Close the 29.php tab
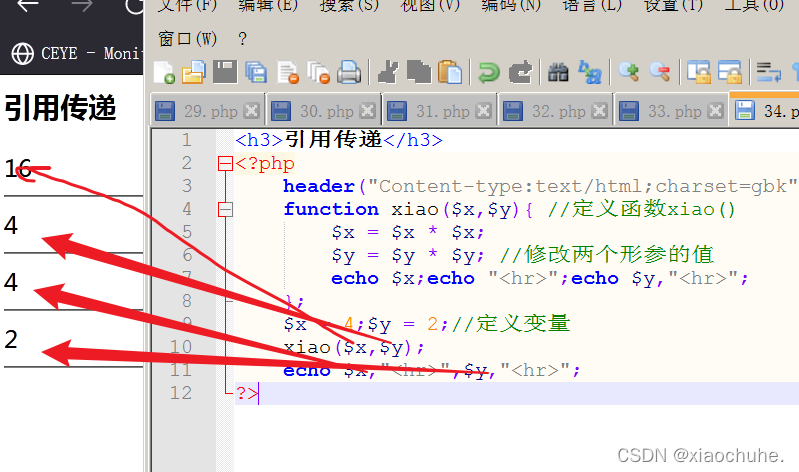The width and height of the screenshot is (799, 472). point(251,111)
